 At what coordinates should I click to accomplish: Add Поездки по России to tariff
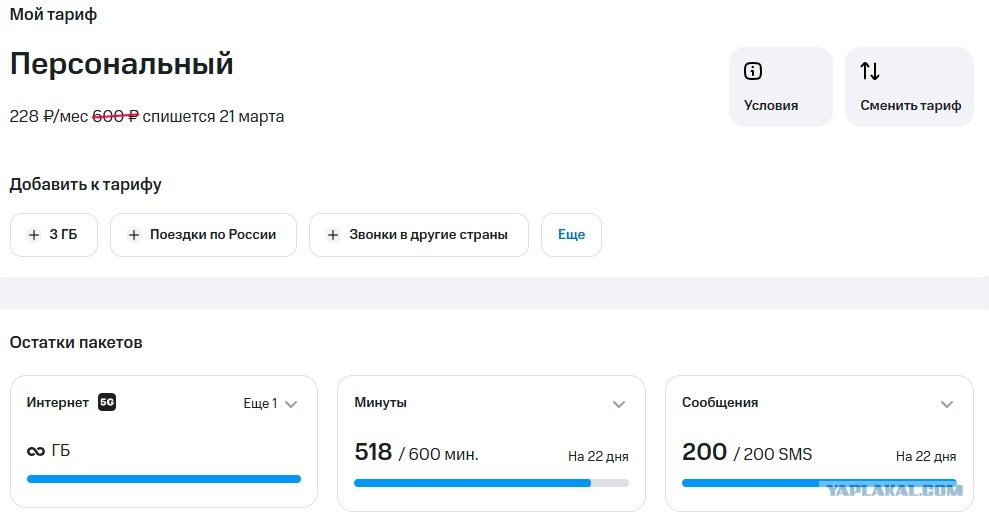point(203,235)
